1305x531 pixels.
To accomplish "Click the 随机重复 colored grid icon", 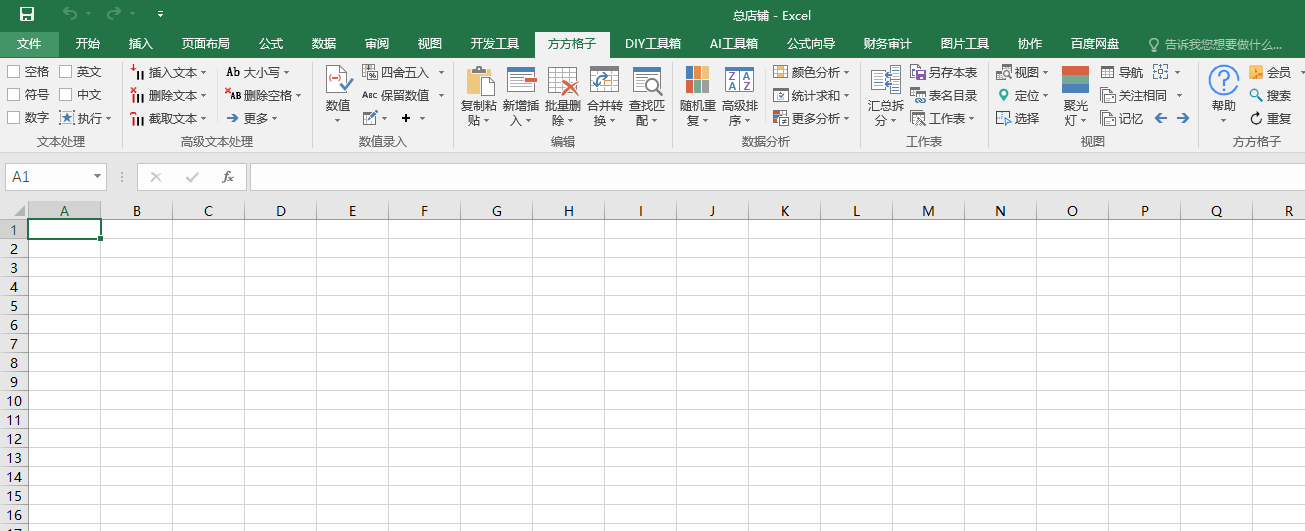I will [697, 81].
